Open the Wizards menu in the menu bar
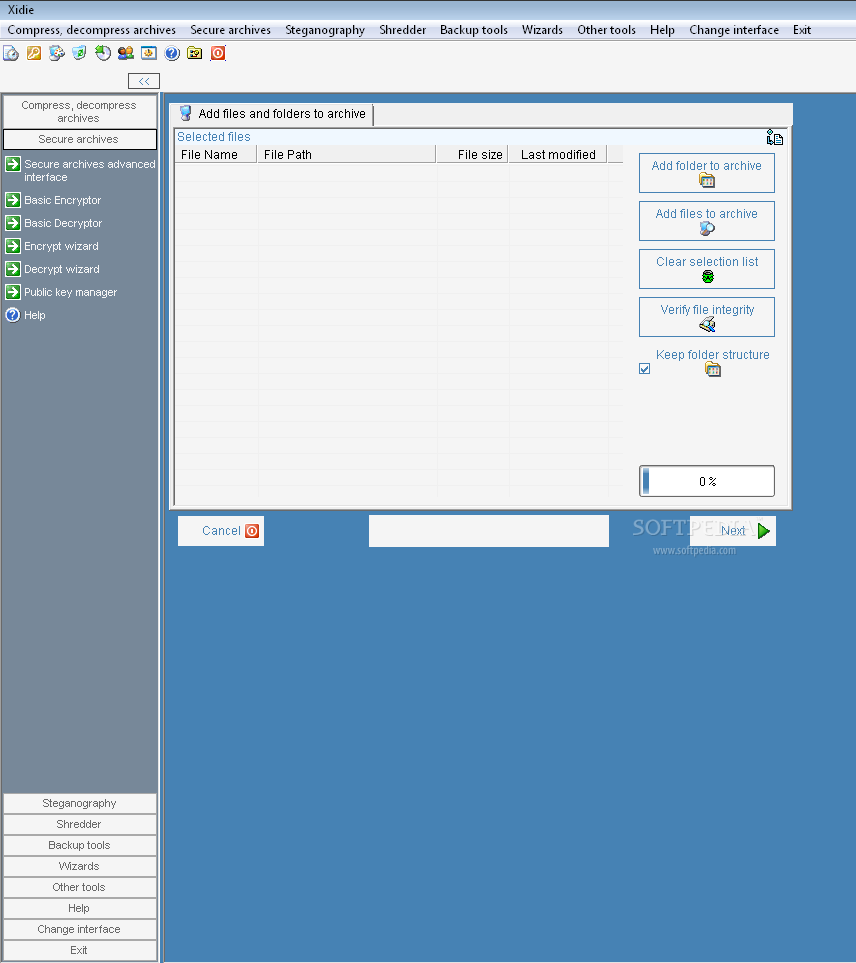 tap(542, 30)
